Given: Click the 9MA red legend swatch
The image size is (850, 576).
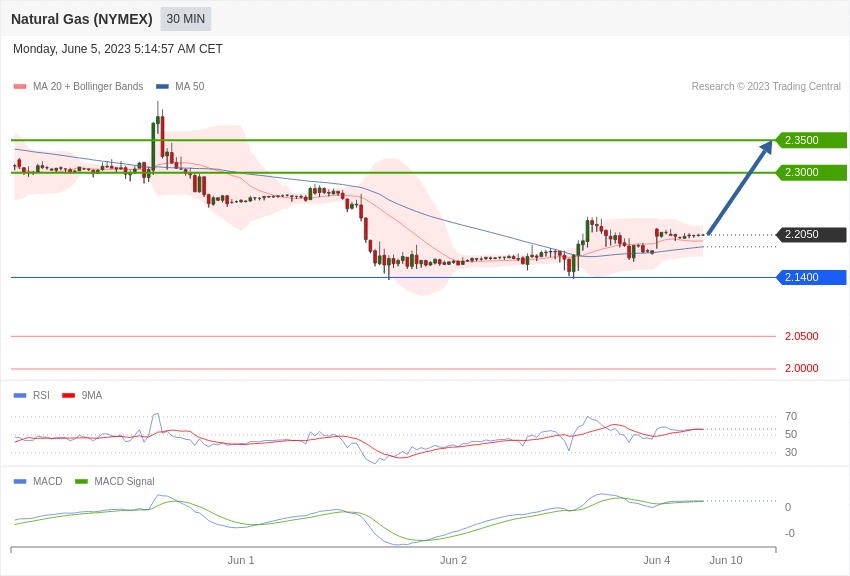Looking at the screenshot, I should (68, 396).
